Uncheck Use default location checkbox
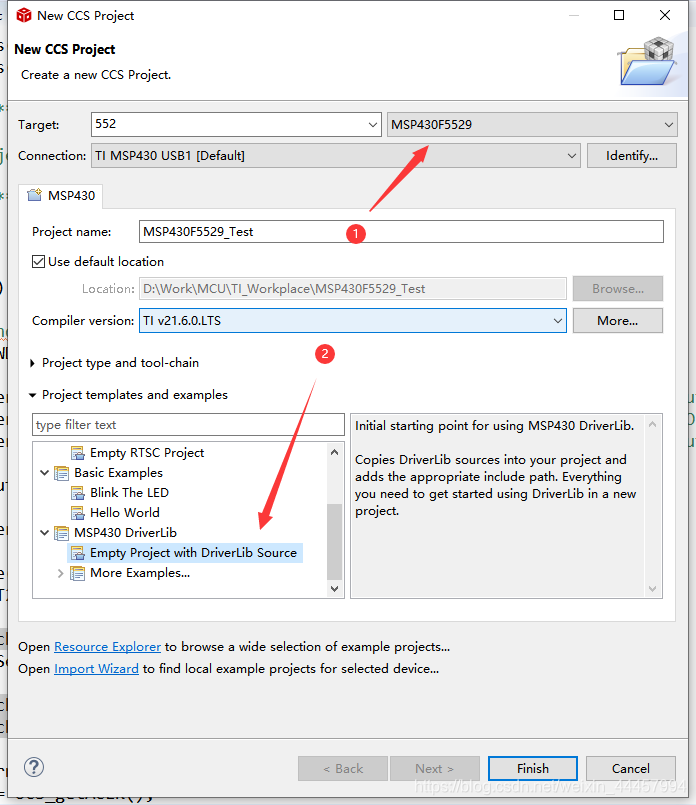The width and height of the screenshot is (696, 805). (38, 262)
